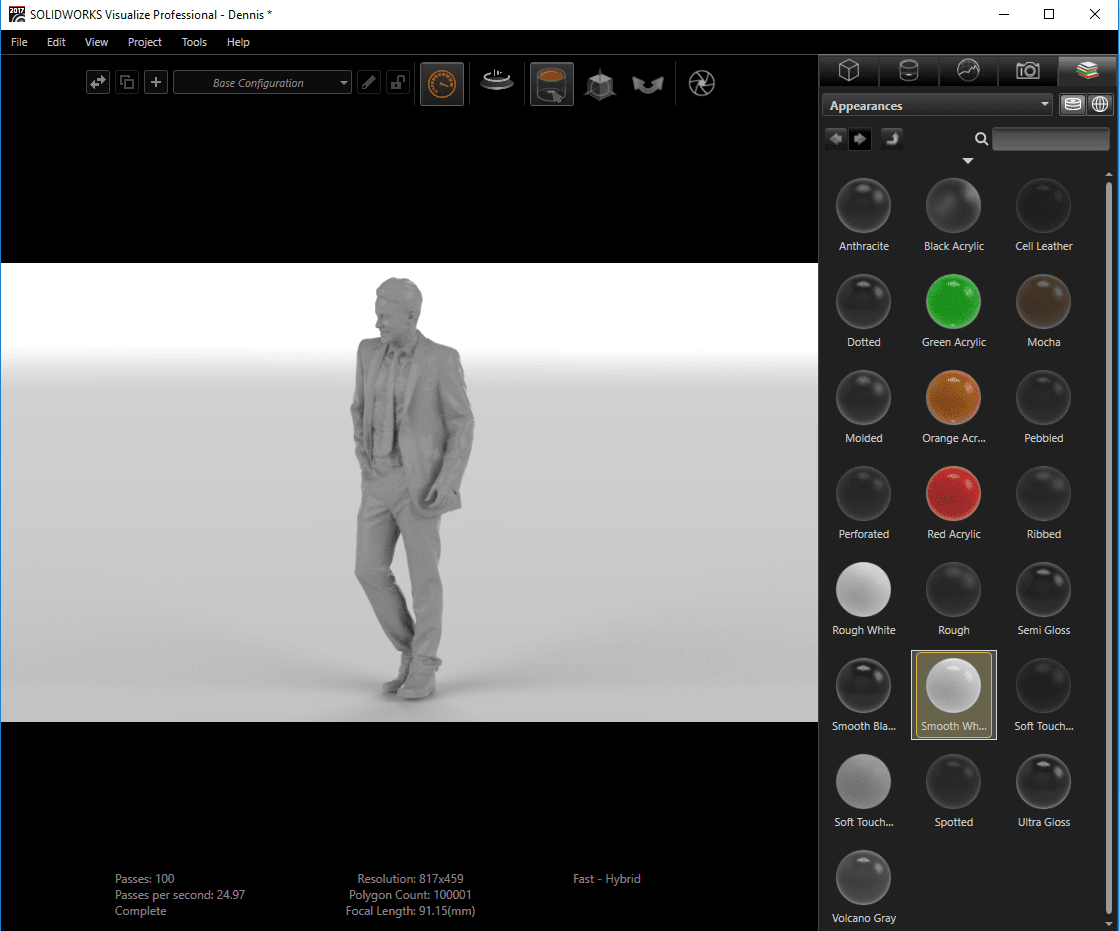The height and width of the screenshot is (931, 1120).
Task: Switch to cloud library globe view
Action: tap(1099, 105)
